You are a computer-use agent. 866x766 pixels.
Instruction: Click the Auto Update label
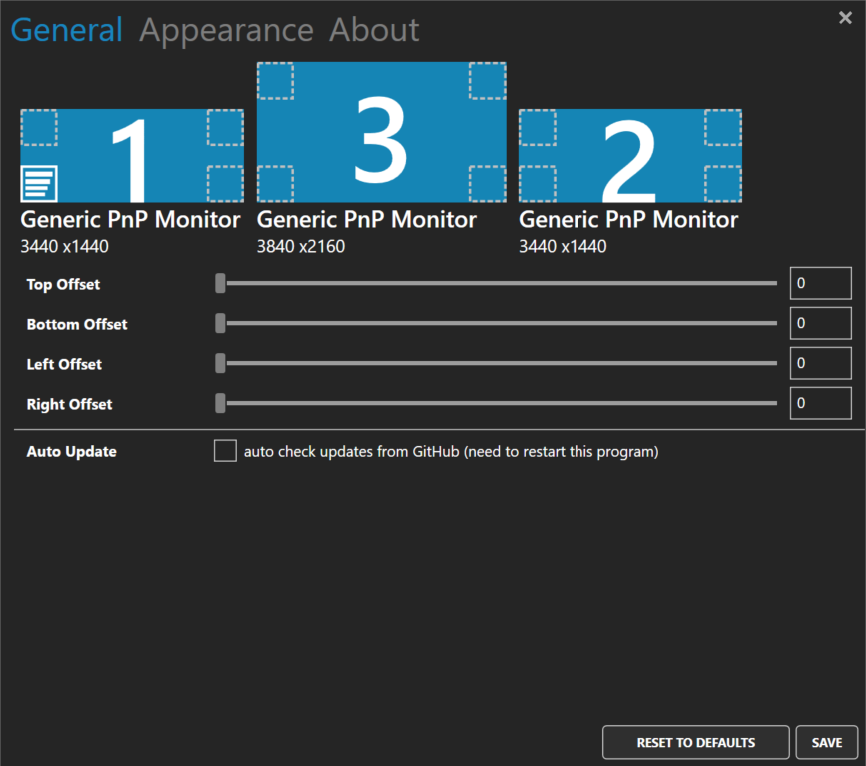[x=72, y=452]
